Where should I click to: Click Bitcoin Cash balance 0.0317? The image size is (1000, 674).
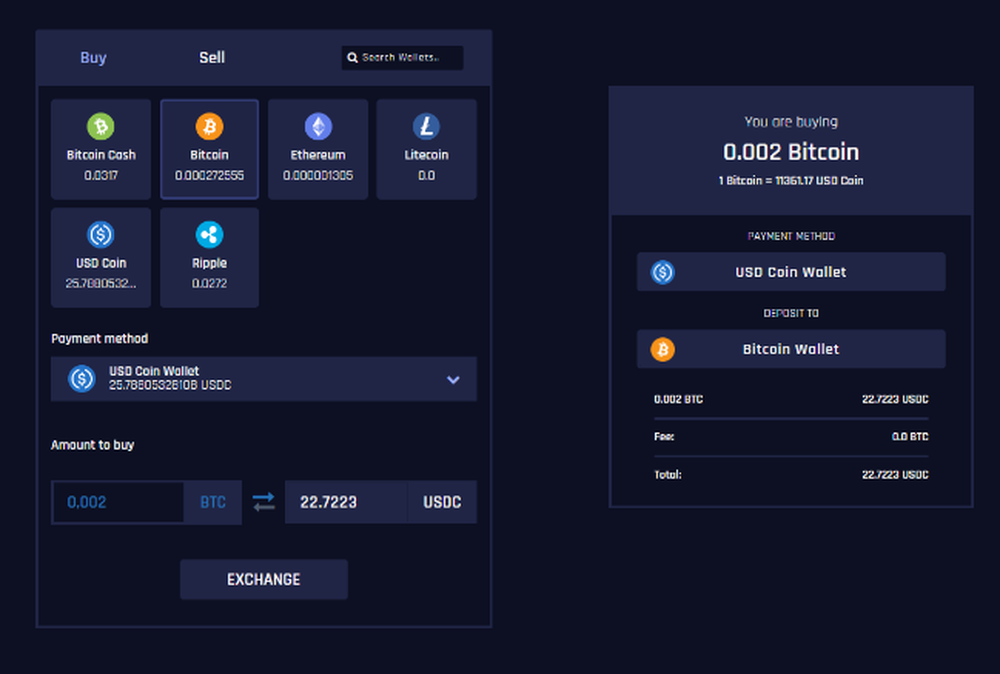tap(101, 175)
